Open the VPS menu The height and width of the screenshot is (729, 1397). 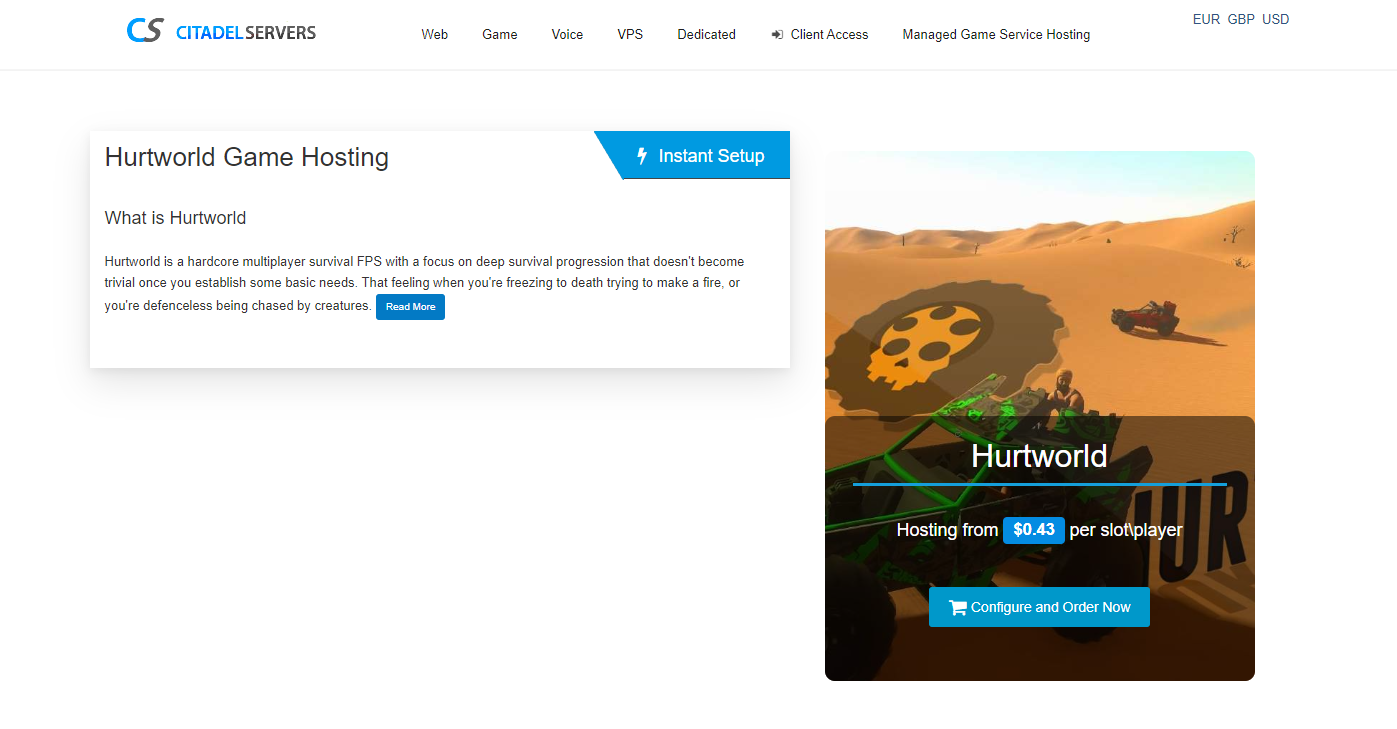tap(630, 34)
